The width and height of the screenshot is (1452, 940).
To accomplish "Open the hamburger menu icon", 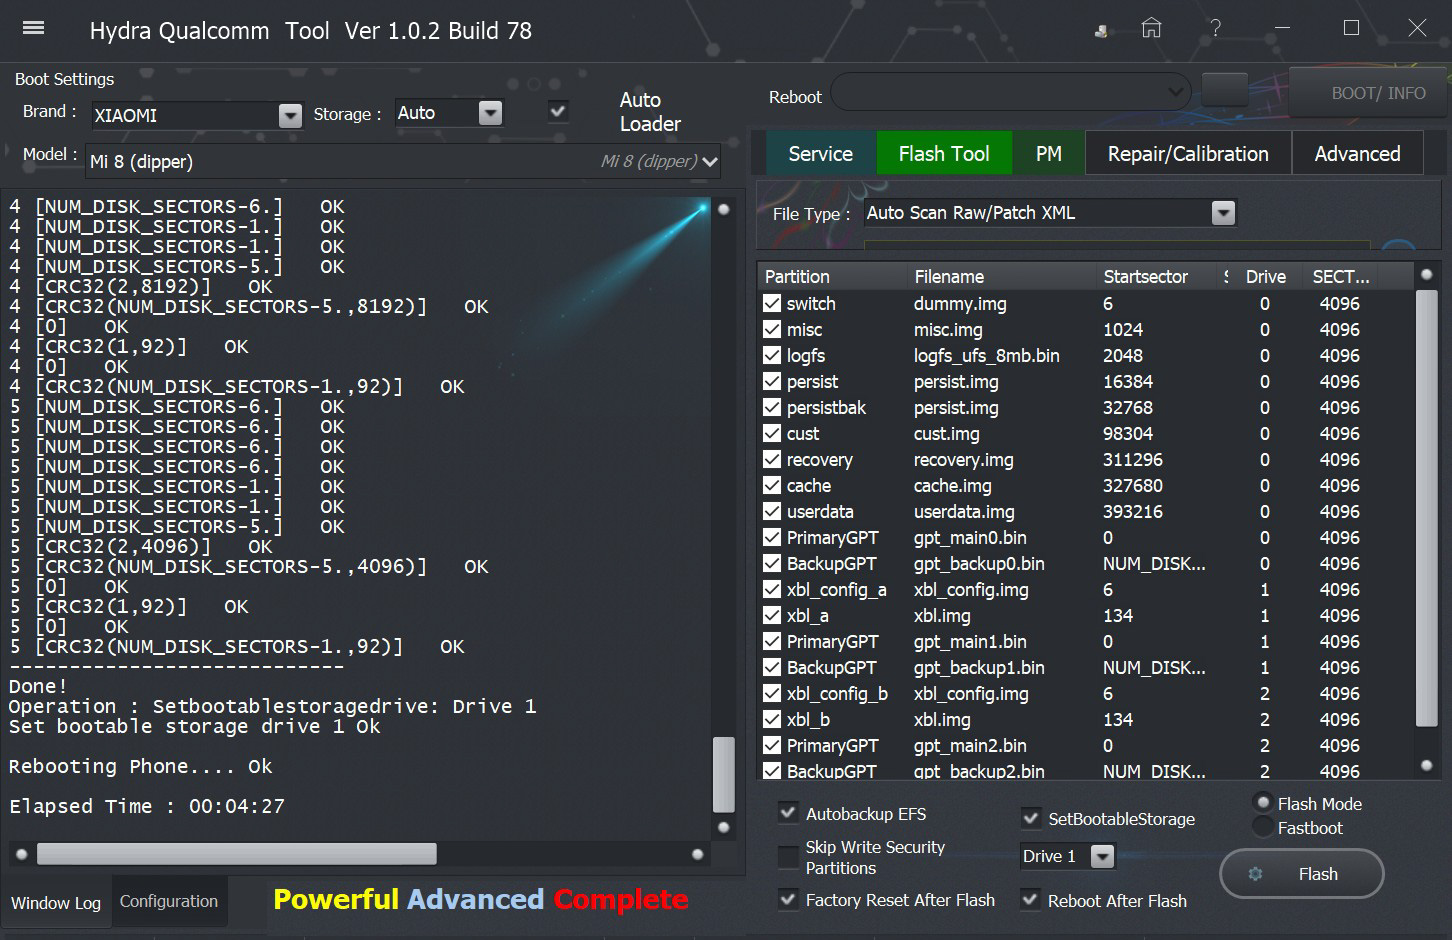I will [33, 28].
